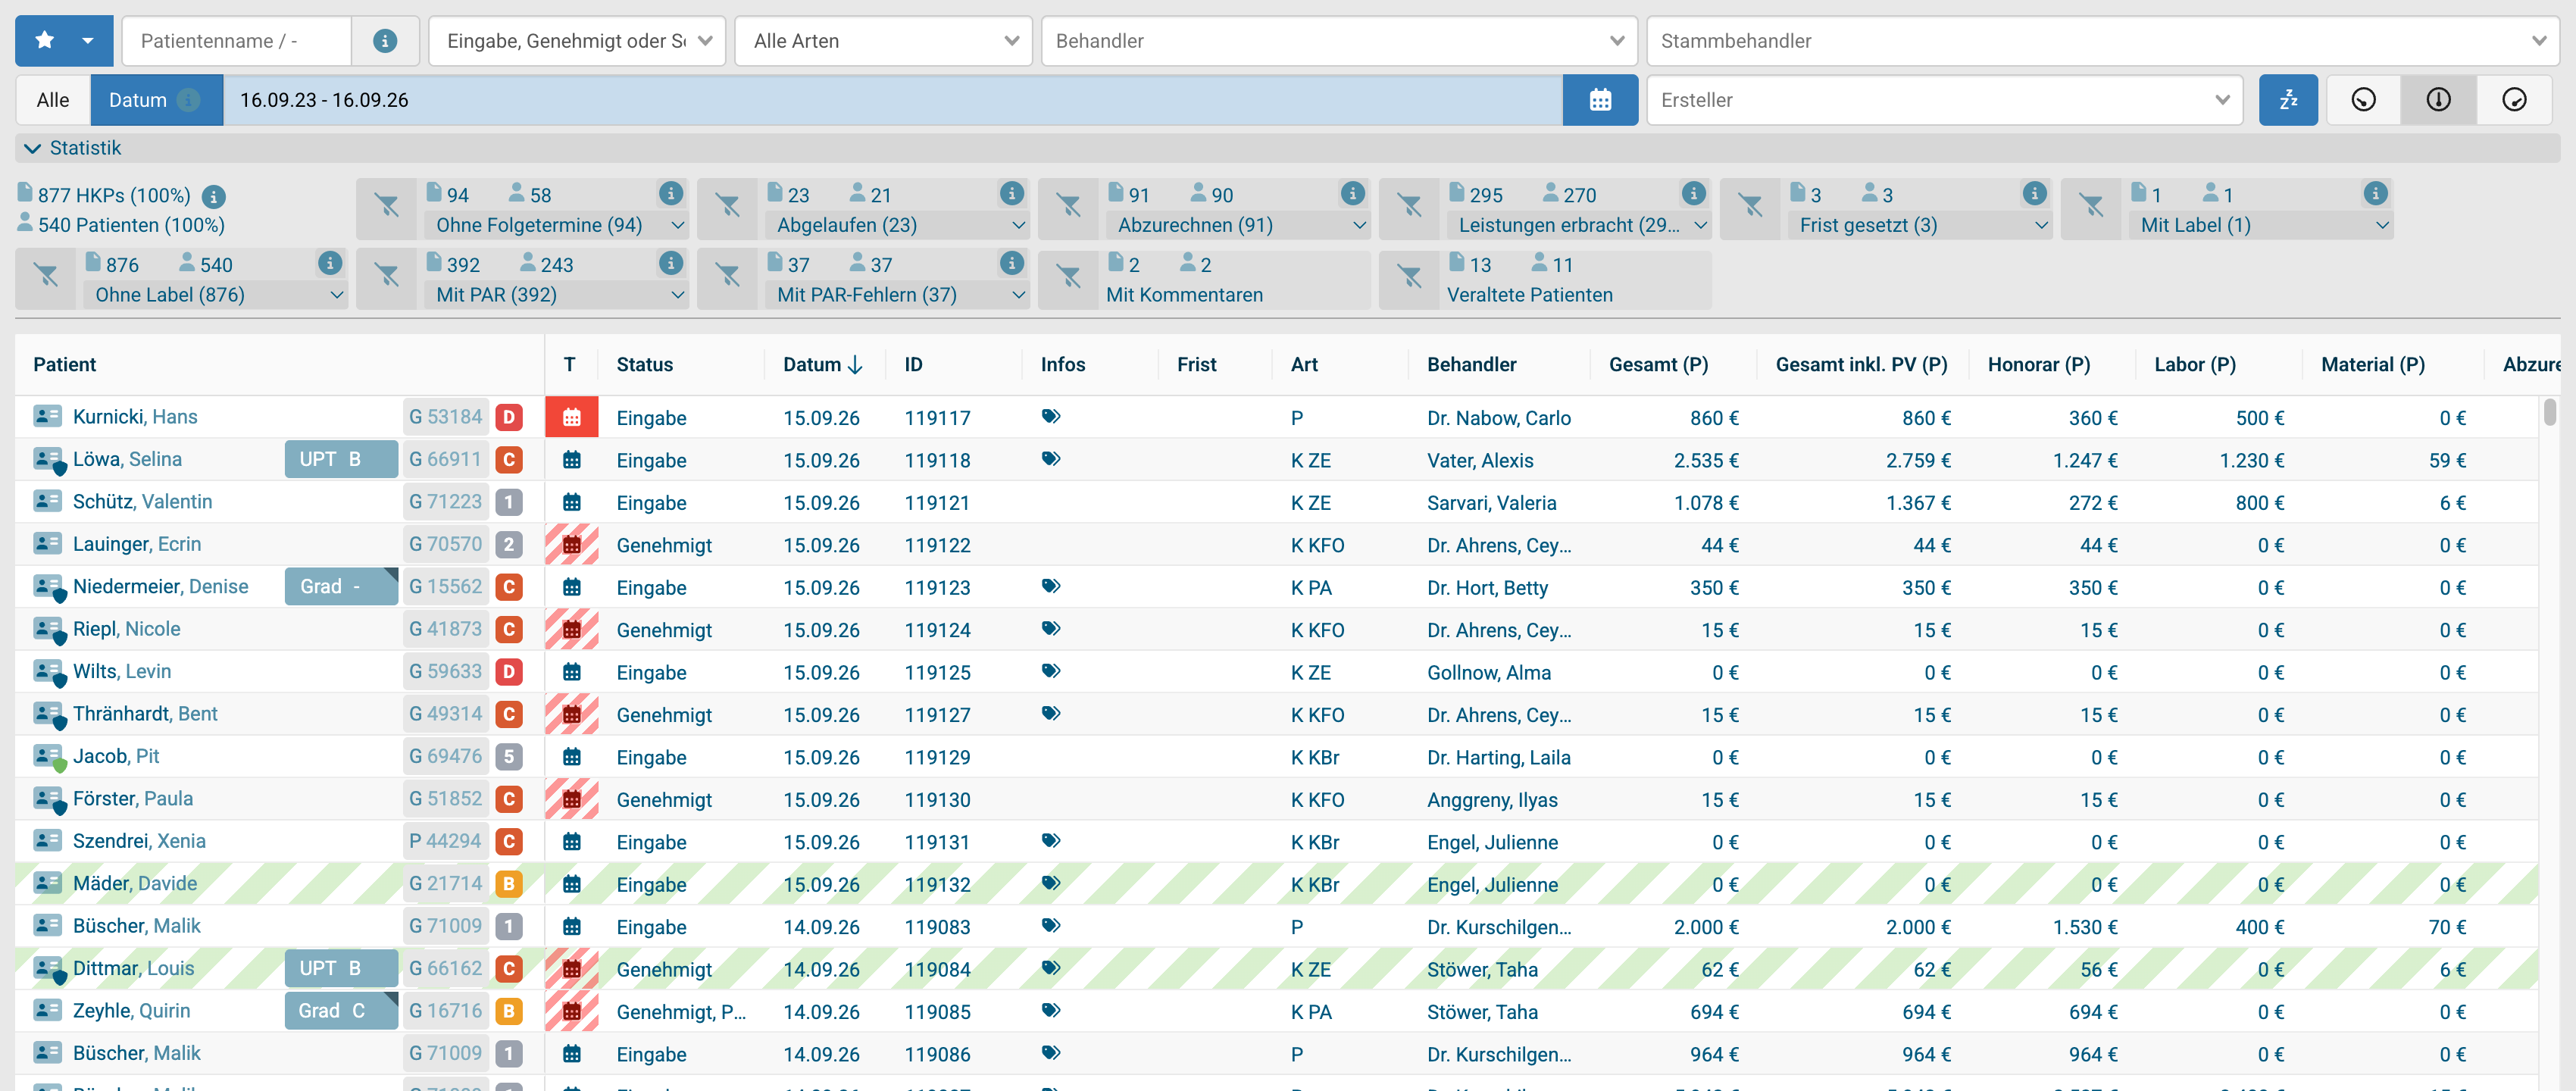2576x1091 pixels.
Task: Click the tag info icon for Löwa, Selina
Action: (x=1051, y=459)
